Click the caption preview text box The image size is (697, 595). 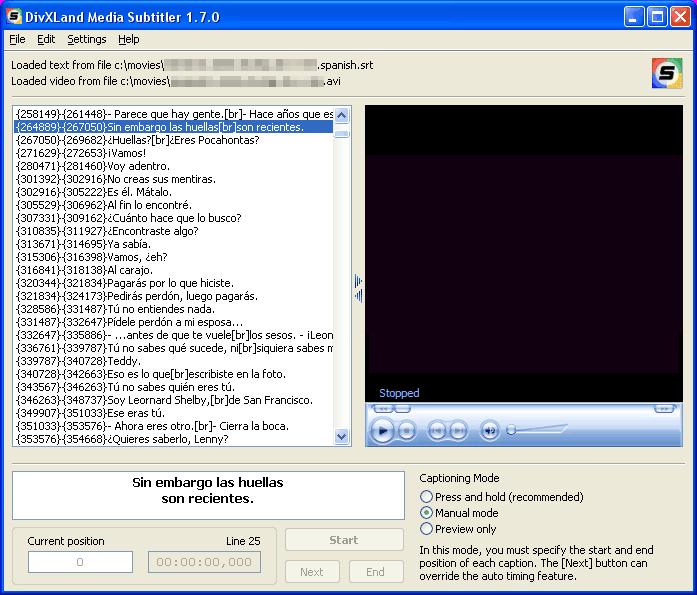click(x=208, y=495)
